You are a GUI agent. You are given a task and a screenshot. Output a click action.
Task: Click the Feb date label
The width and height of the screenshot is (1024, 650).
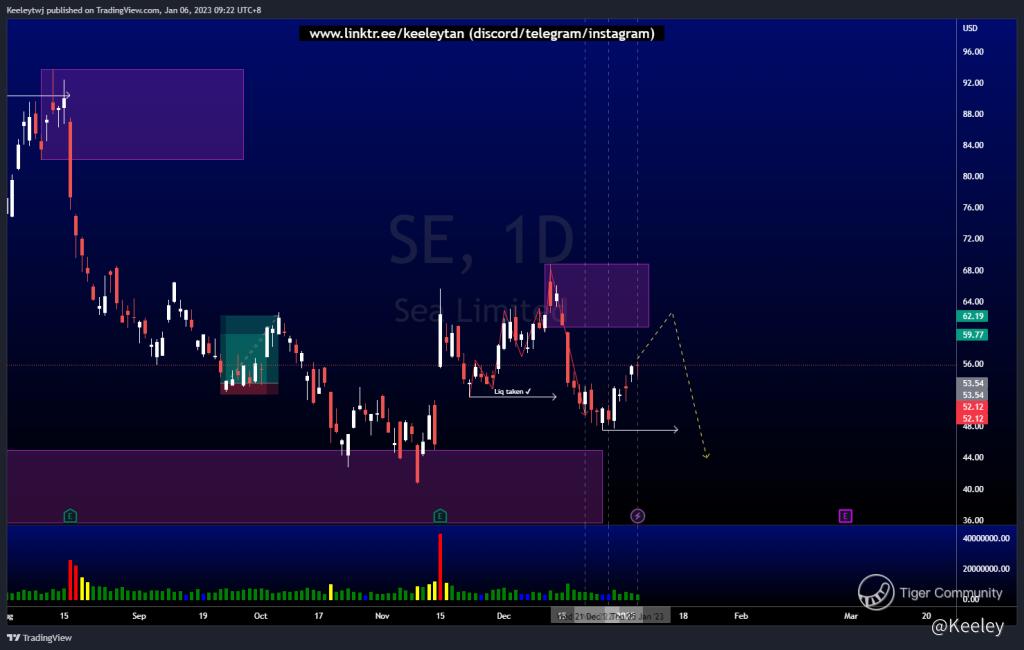click(x=741, y=616)
